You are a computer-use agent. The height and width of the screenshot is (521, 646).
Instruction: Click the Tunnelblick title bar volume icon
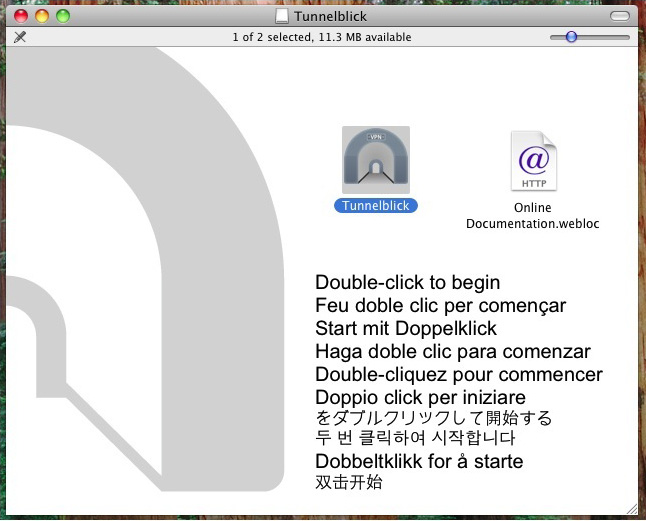click(282, 16)
